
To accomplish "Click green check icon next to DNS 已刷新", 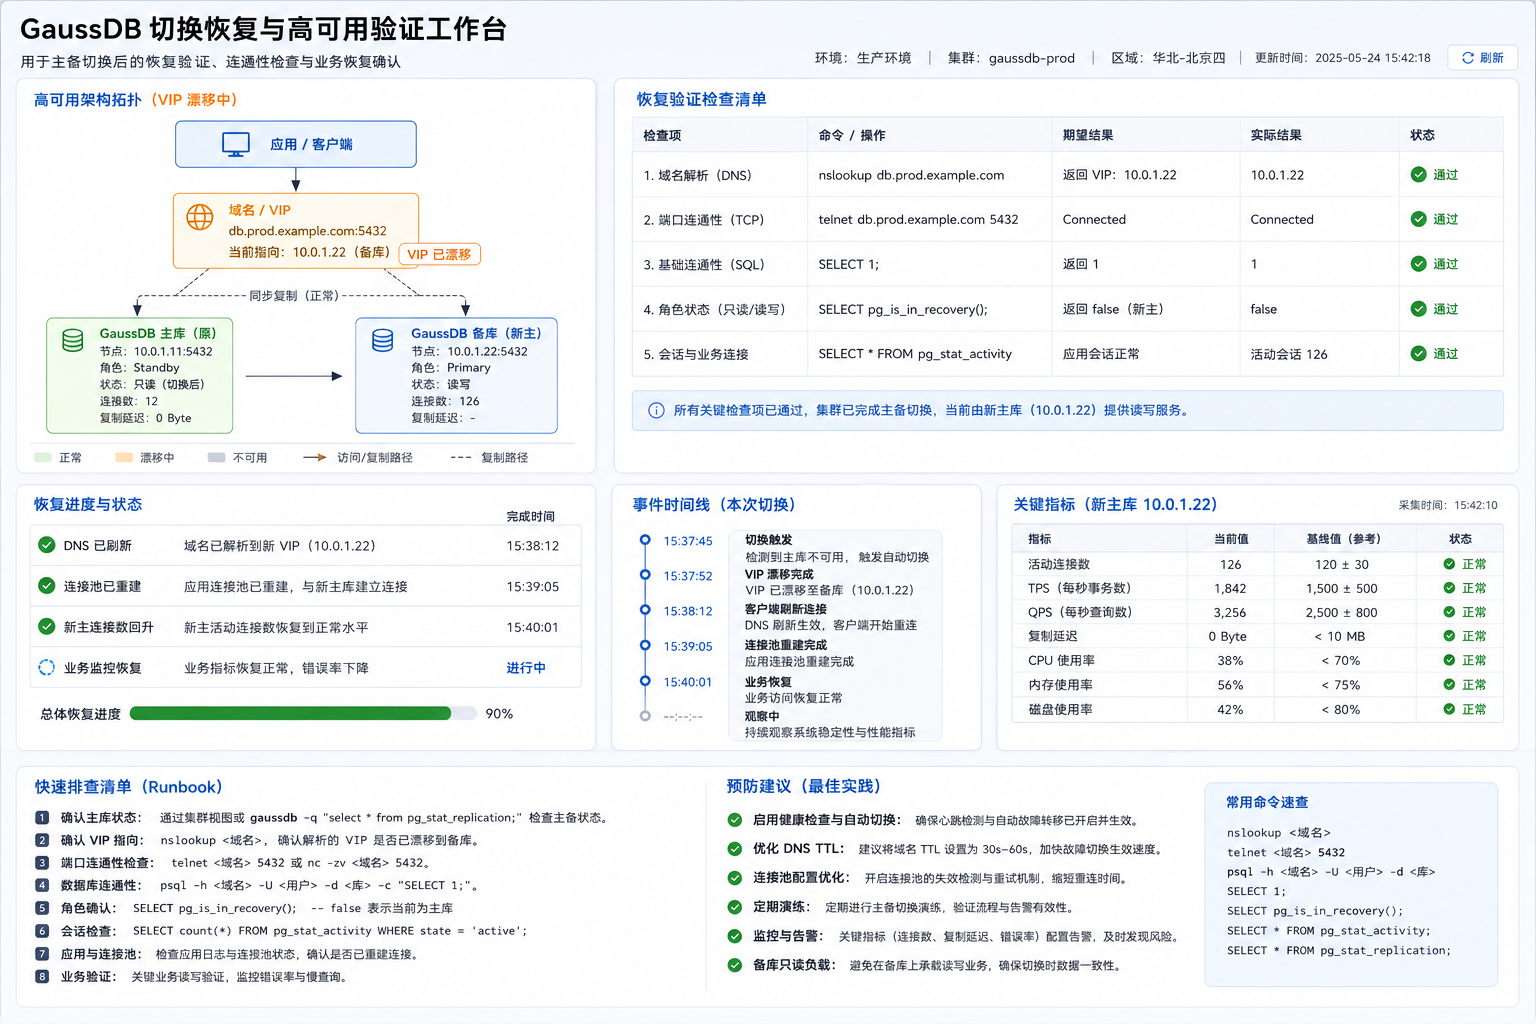I will point(46,545).
